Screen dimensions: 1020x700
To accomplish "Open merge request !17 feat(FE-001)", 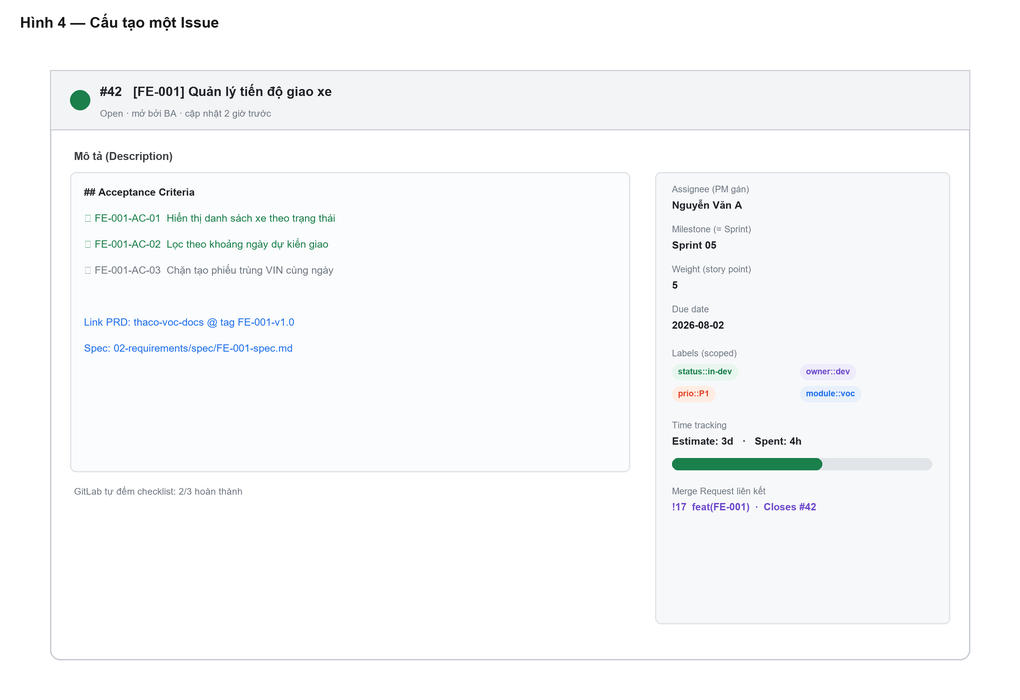I will [x=710, y=507].
